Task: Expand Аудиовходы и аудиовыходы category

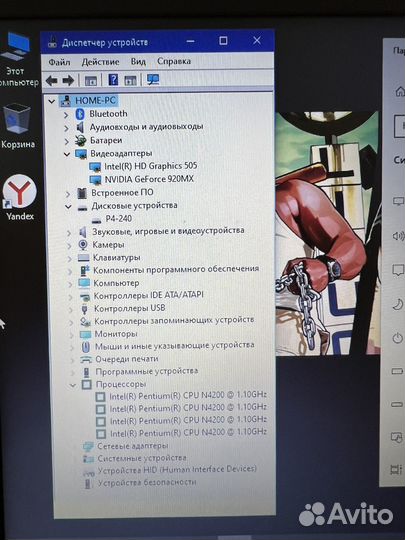Action: [x=66, y=128]
